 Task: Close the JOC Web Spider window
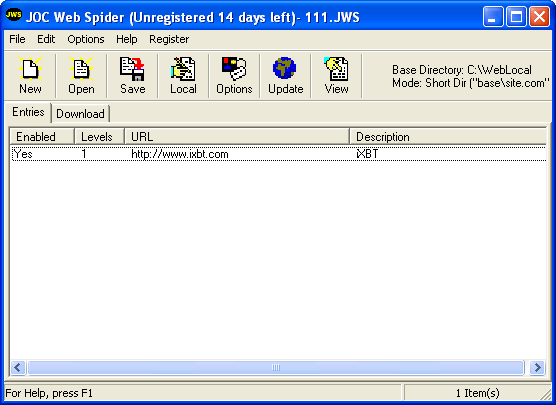tap(539, 17)
